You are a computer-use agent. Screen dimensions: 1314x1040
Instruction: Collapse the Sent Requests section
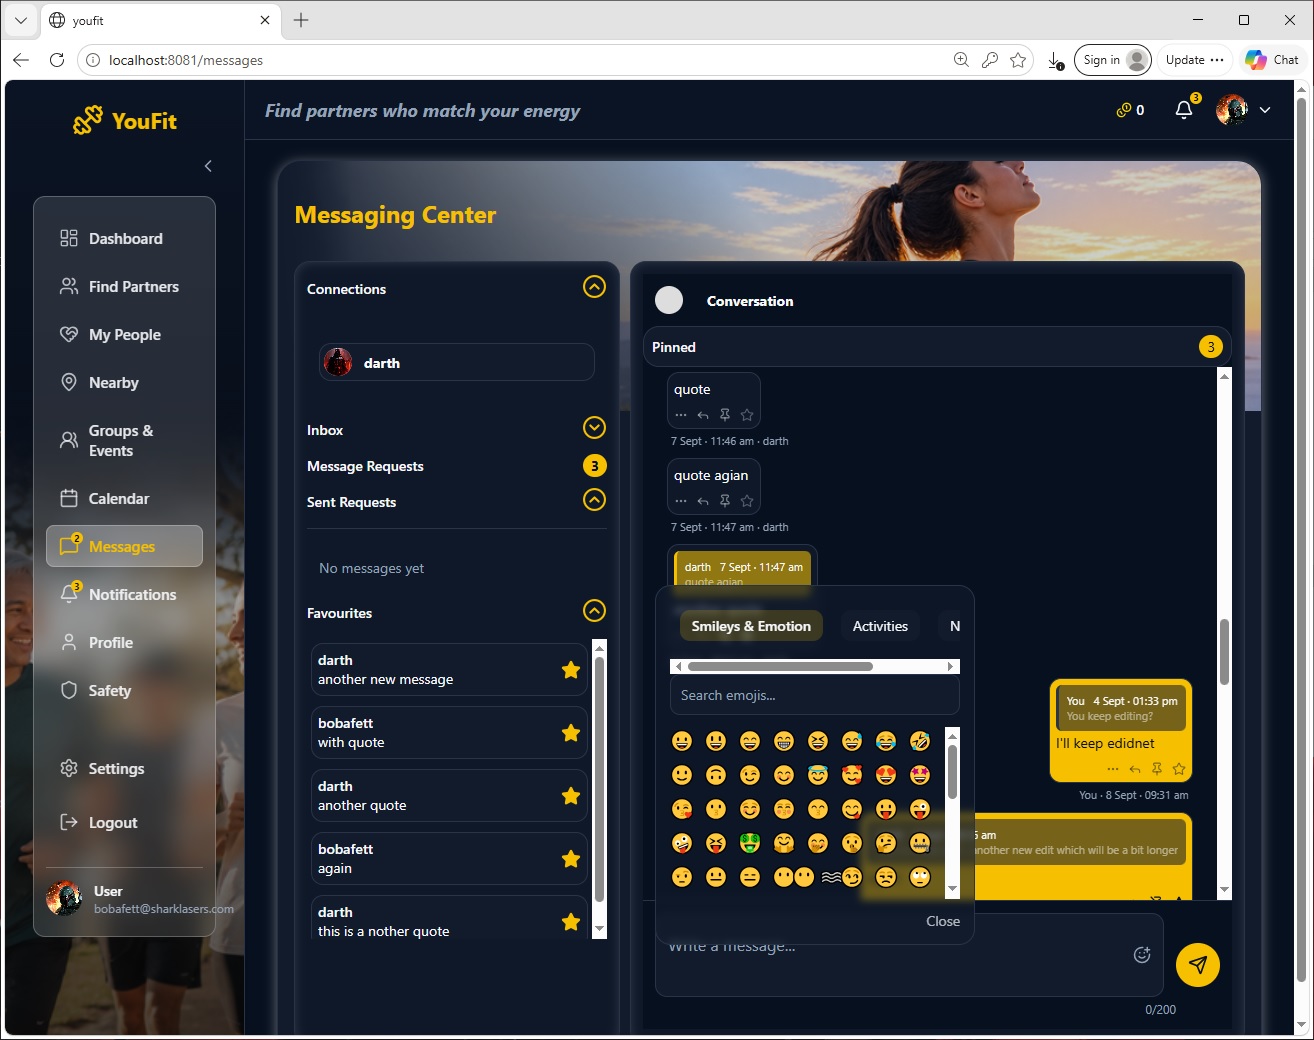tap(594, 500)
